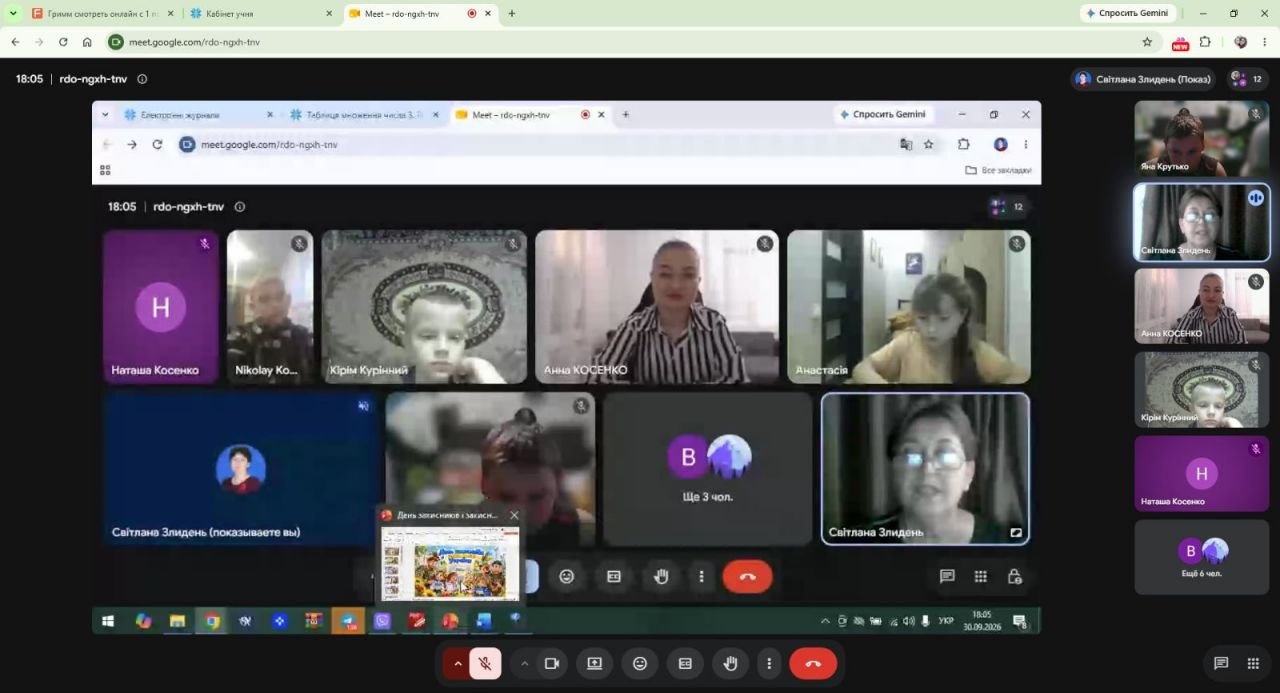Expand audio settings arrow beside microphone
The height and width of the screenshot is (693, 1280).
tap(457, 663)
